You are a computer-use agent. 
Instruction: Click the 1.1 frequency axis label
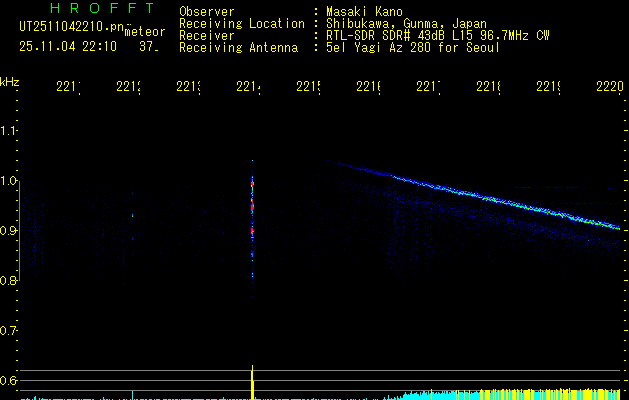pyautogui.click(x=9, y=131)
